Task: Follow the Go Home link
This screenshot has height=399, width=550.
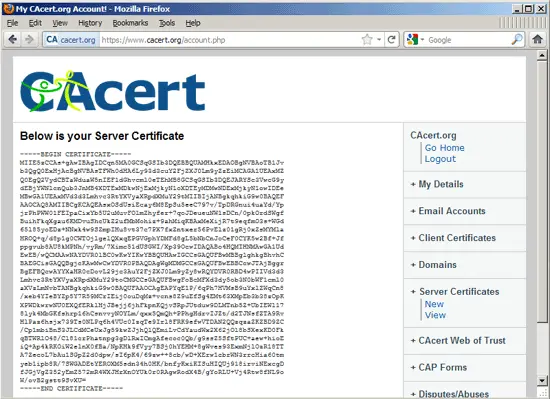Action: (444, 148)
